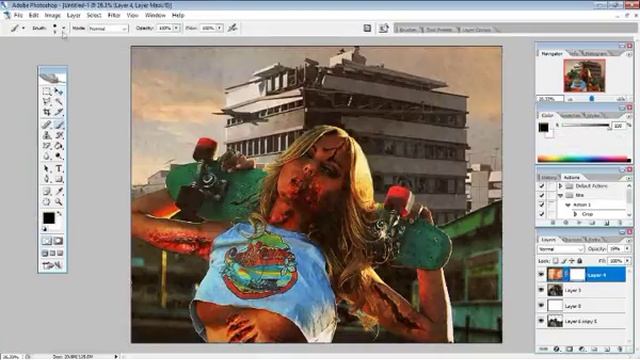
Task: Select the Hand tool
Action: point(47,202)
